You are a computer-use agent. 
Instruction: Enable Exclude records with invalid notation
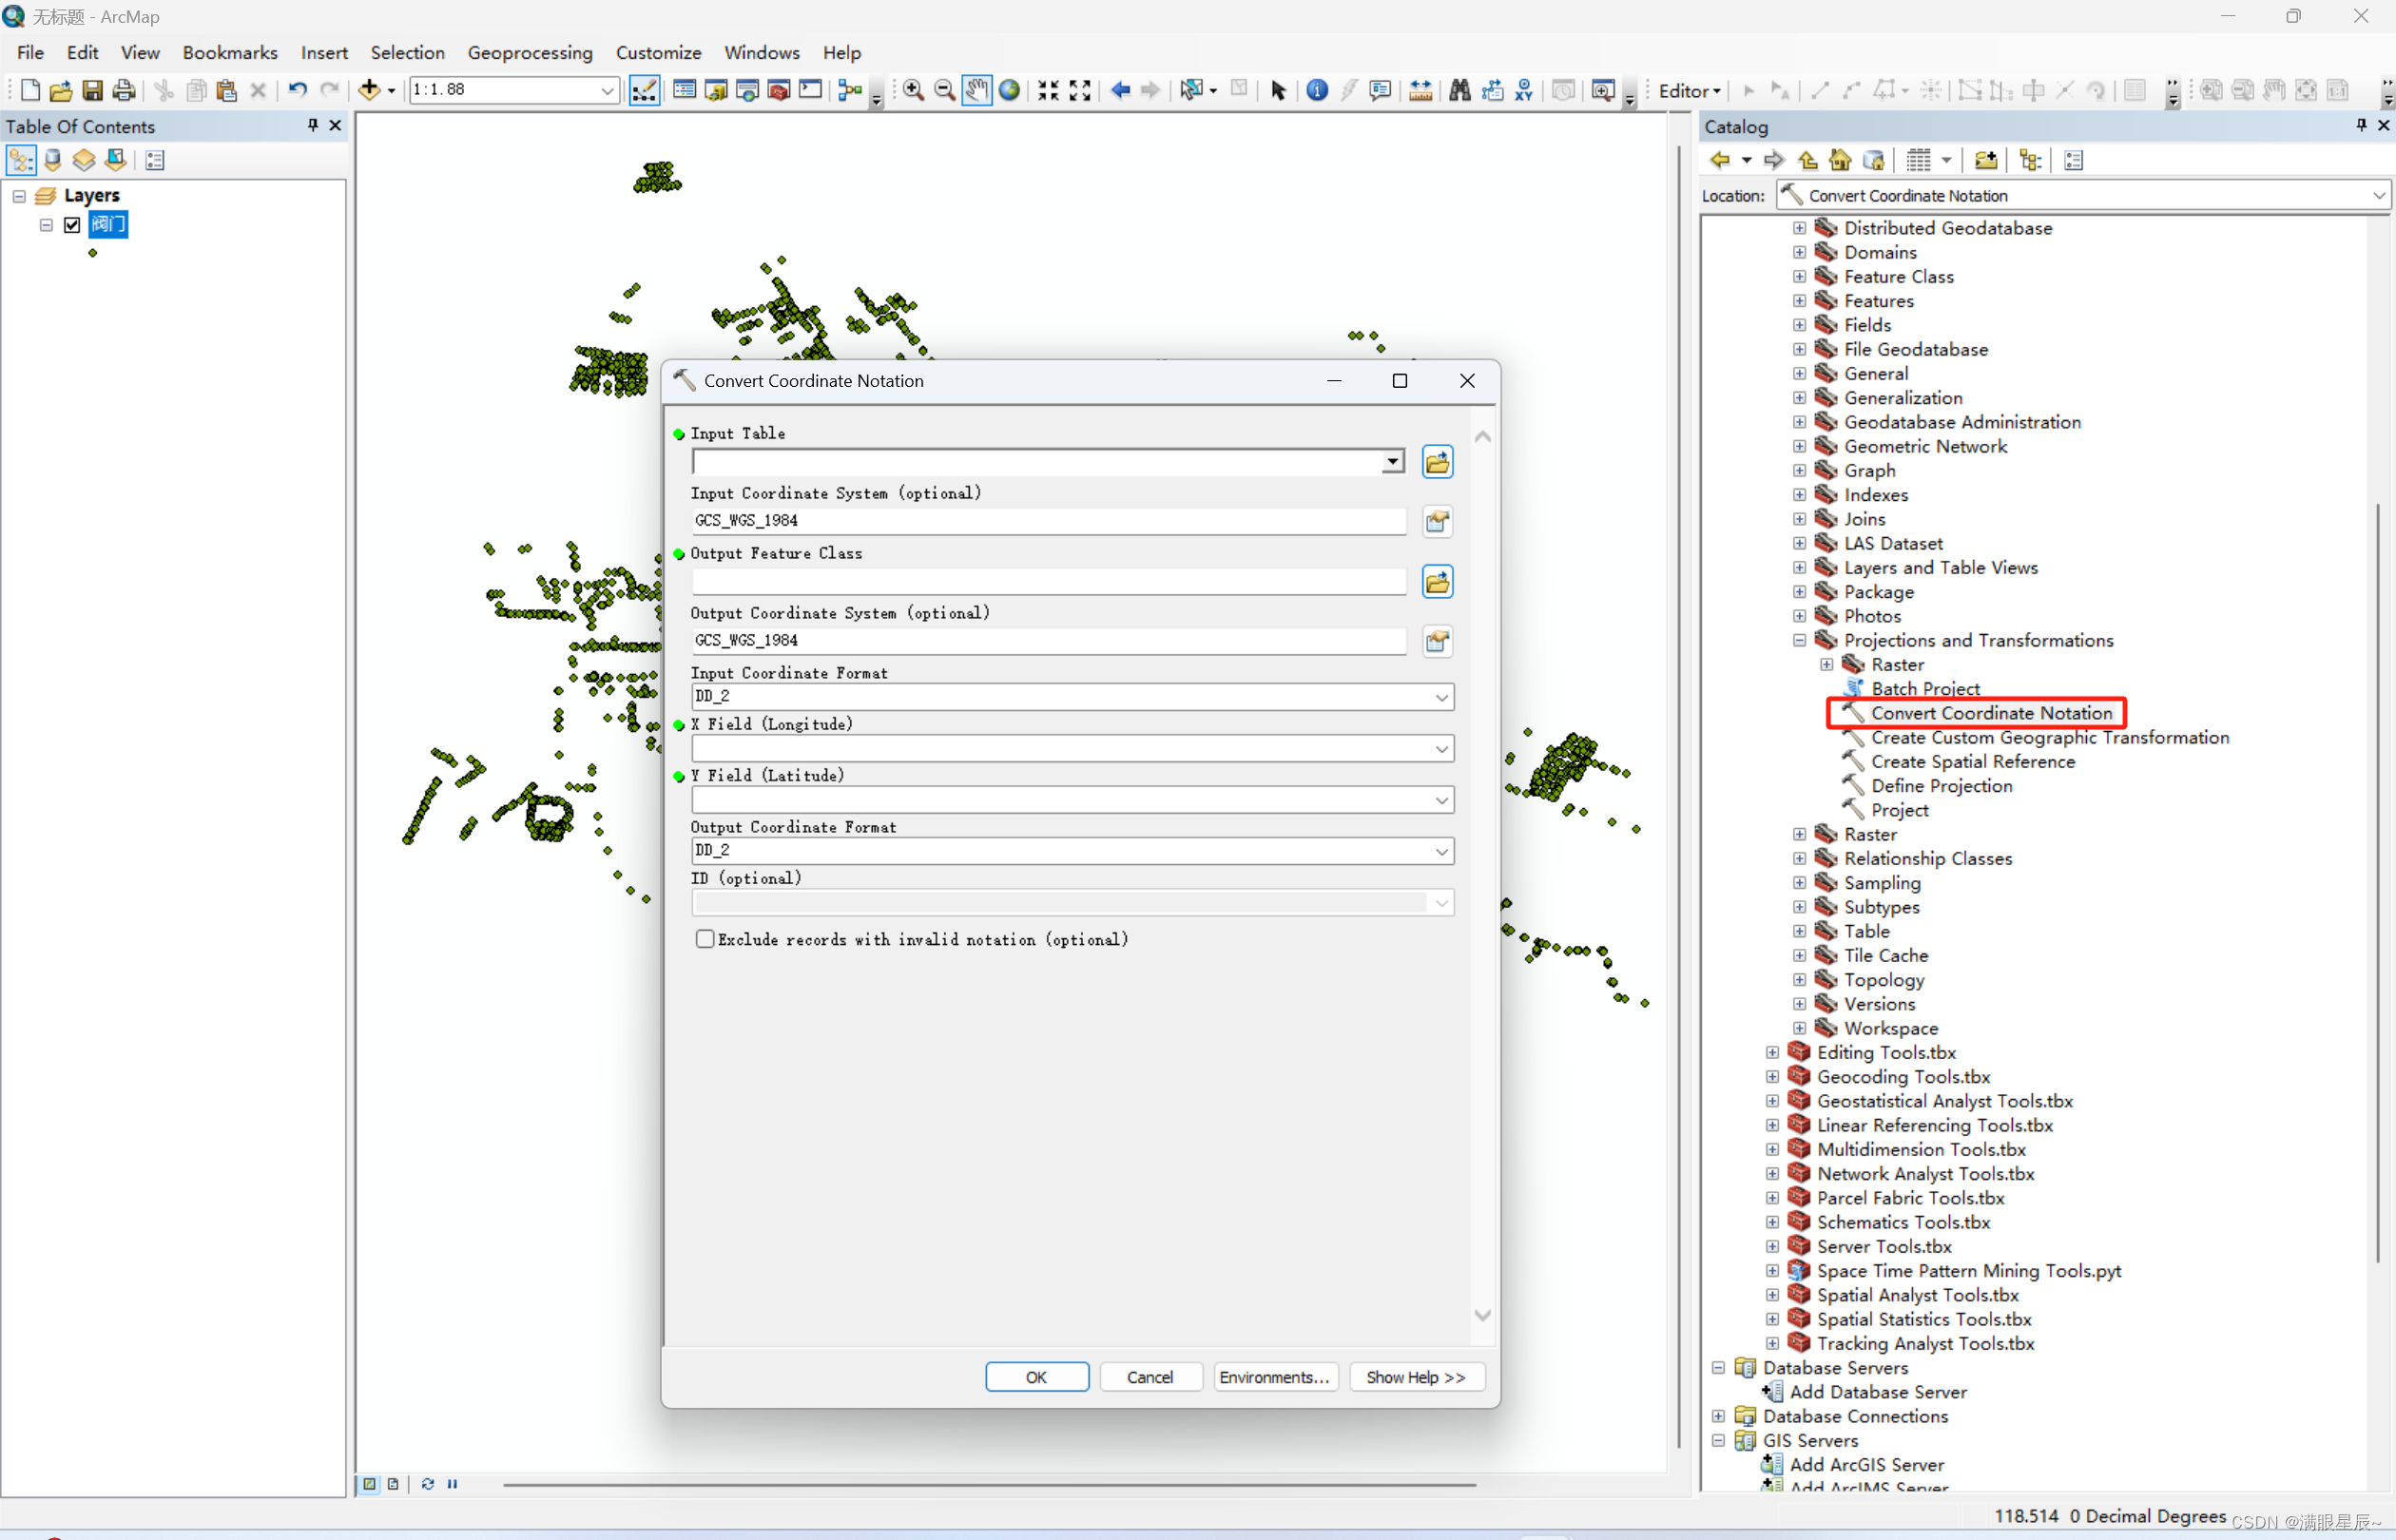click(x=705, y=939)
